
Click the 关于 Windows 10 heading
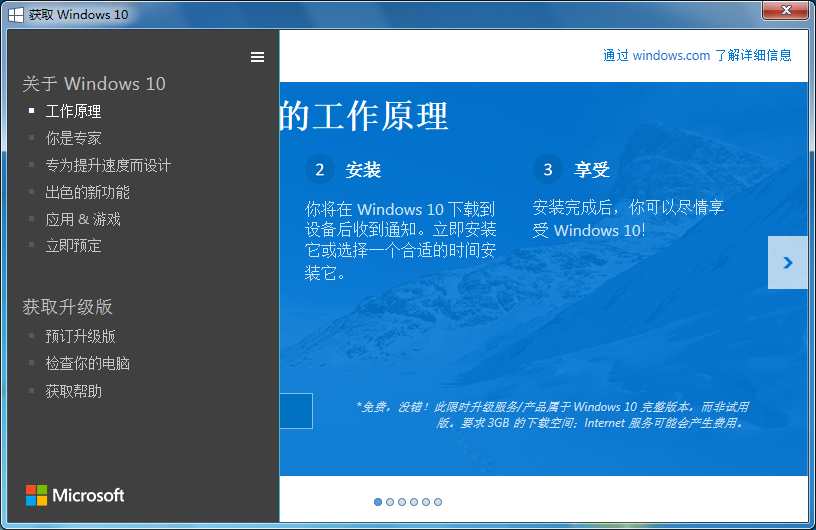point(94,84)
